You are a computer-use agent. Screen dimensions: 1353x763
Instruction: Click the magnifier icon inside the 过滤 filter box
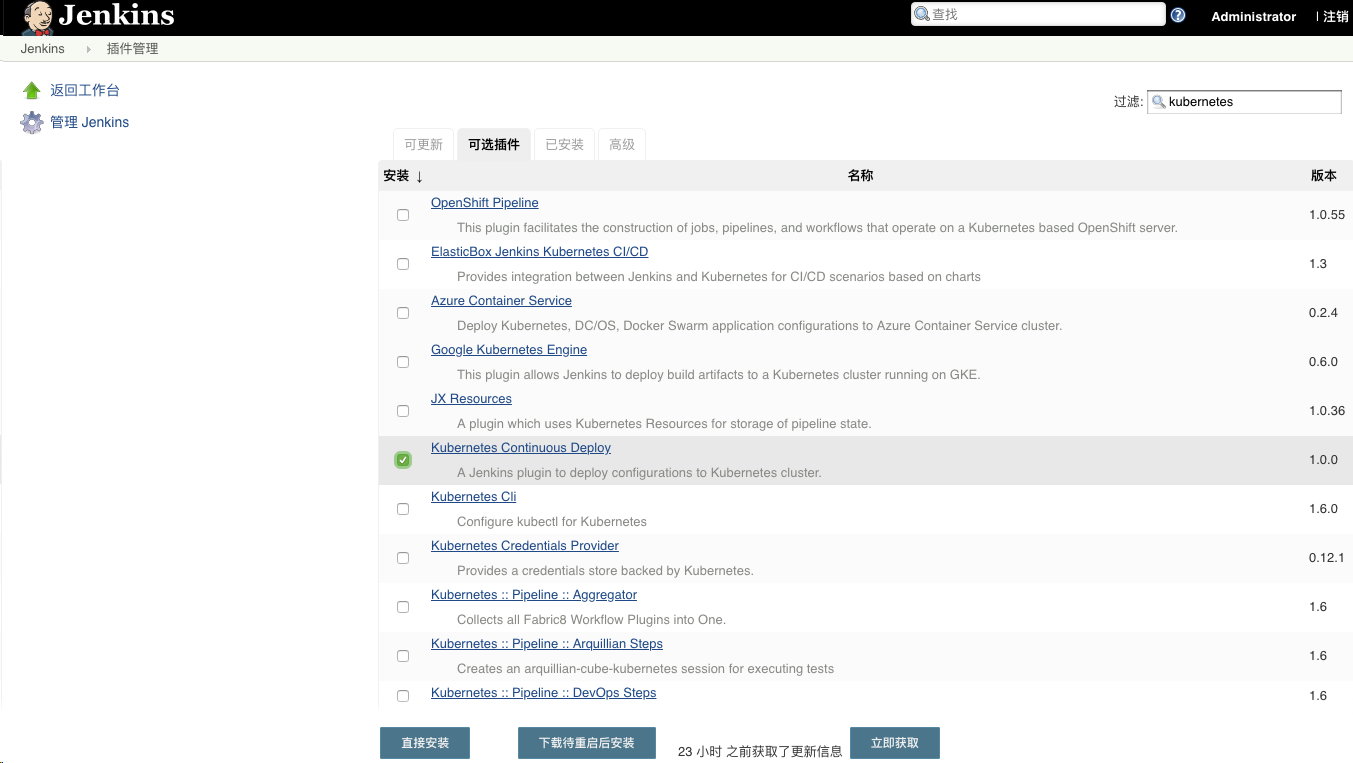[x=1159, y=101]
